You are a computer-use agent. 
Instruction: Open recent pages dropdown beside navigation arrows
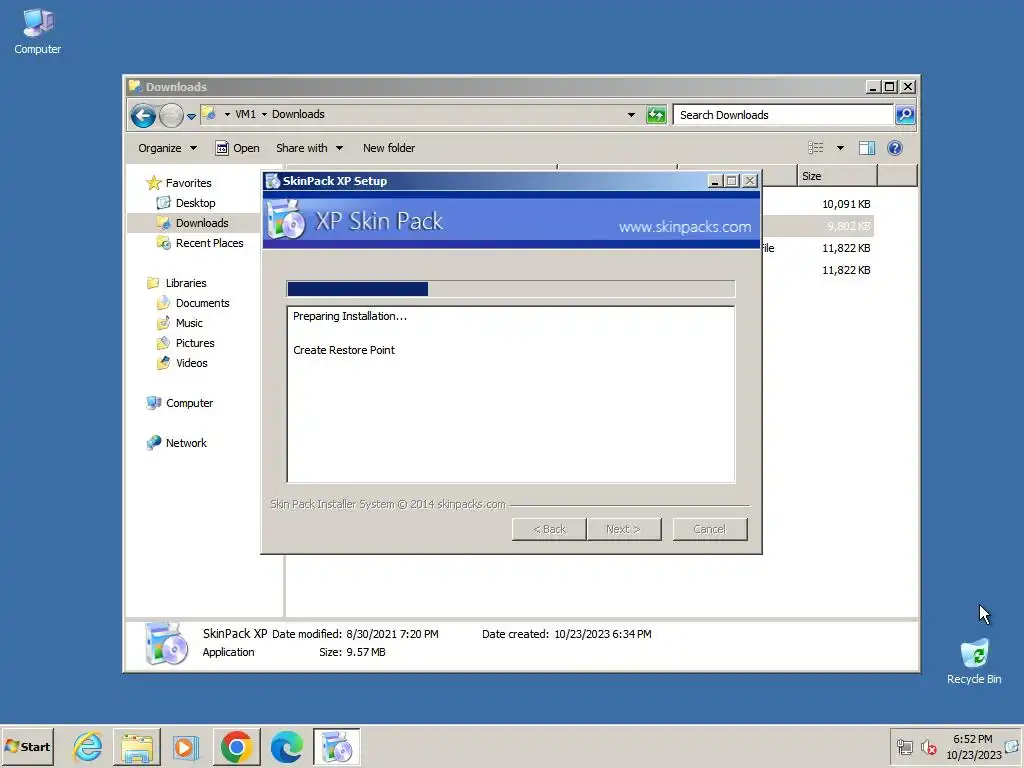[x=191, y=116]
